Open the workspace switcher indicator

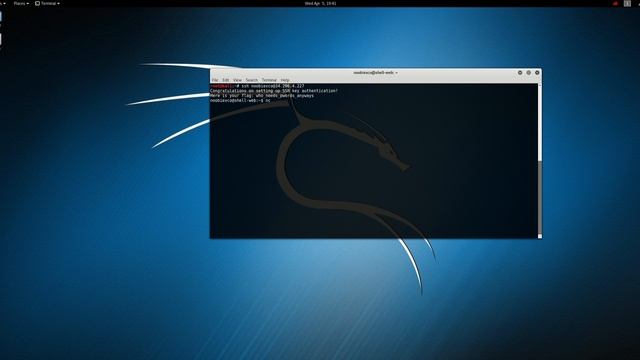click(627, 3)
